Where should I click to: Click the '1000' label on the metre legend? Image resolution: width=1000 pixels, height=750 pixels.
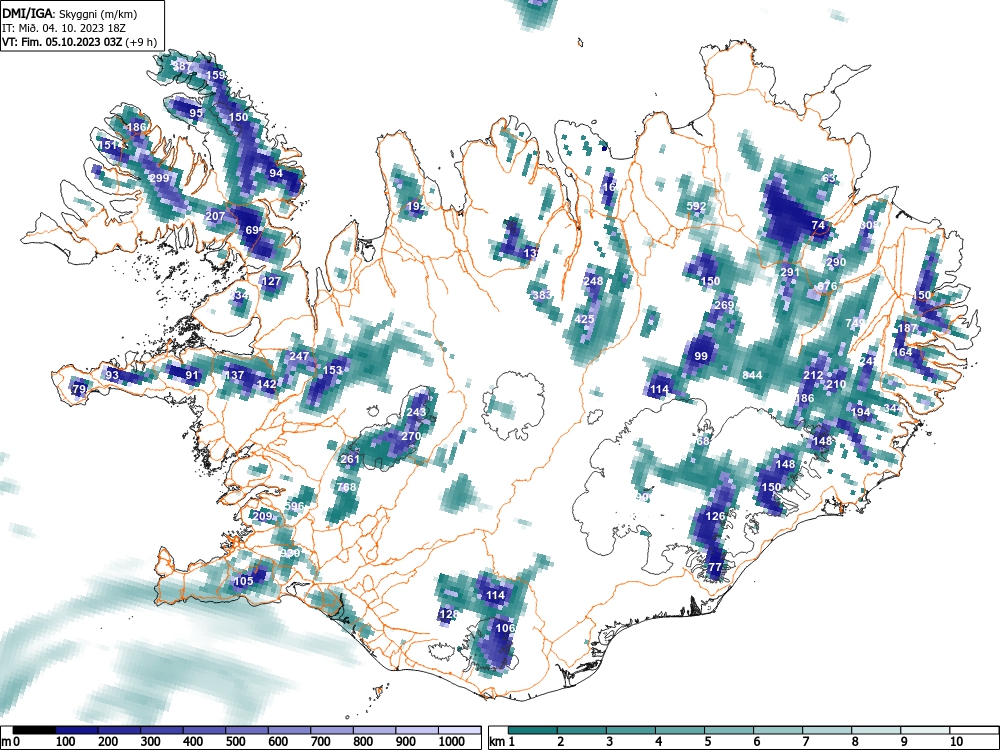coord(452,742)
